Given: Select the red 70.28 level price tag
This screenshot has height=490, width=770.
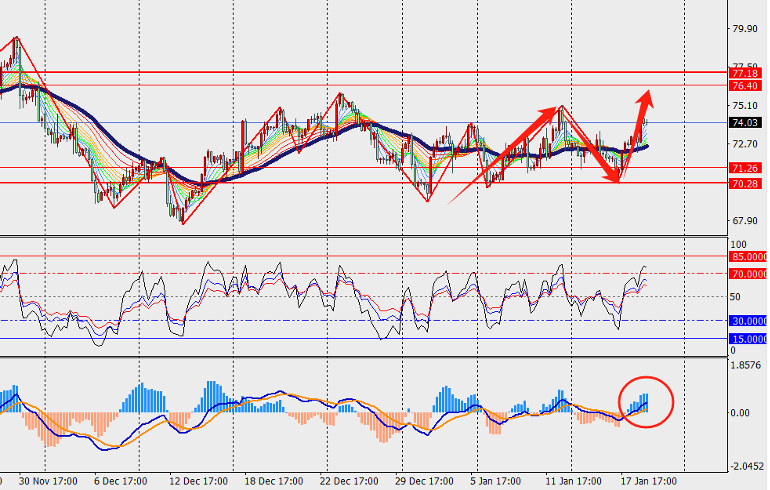Looking at the screenshot, I should tap(745, 184).
